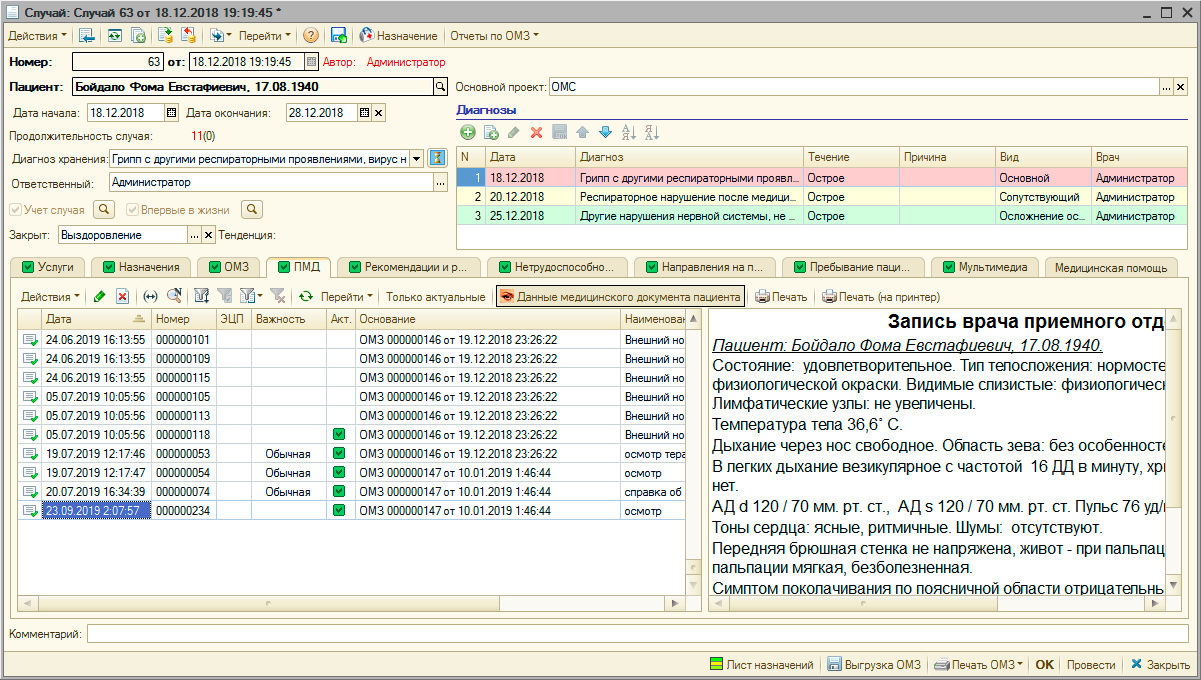The width and height of the screenshot is (1201, 680).
Task: Click the hourglass icon beside Диагноз хранения
Action: [x=437, y=158]
